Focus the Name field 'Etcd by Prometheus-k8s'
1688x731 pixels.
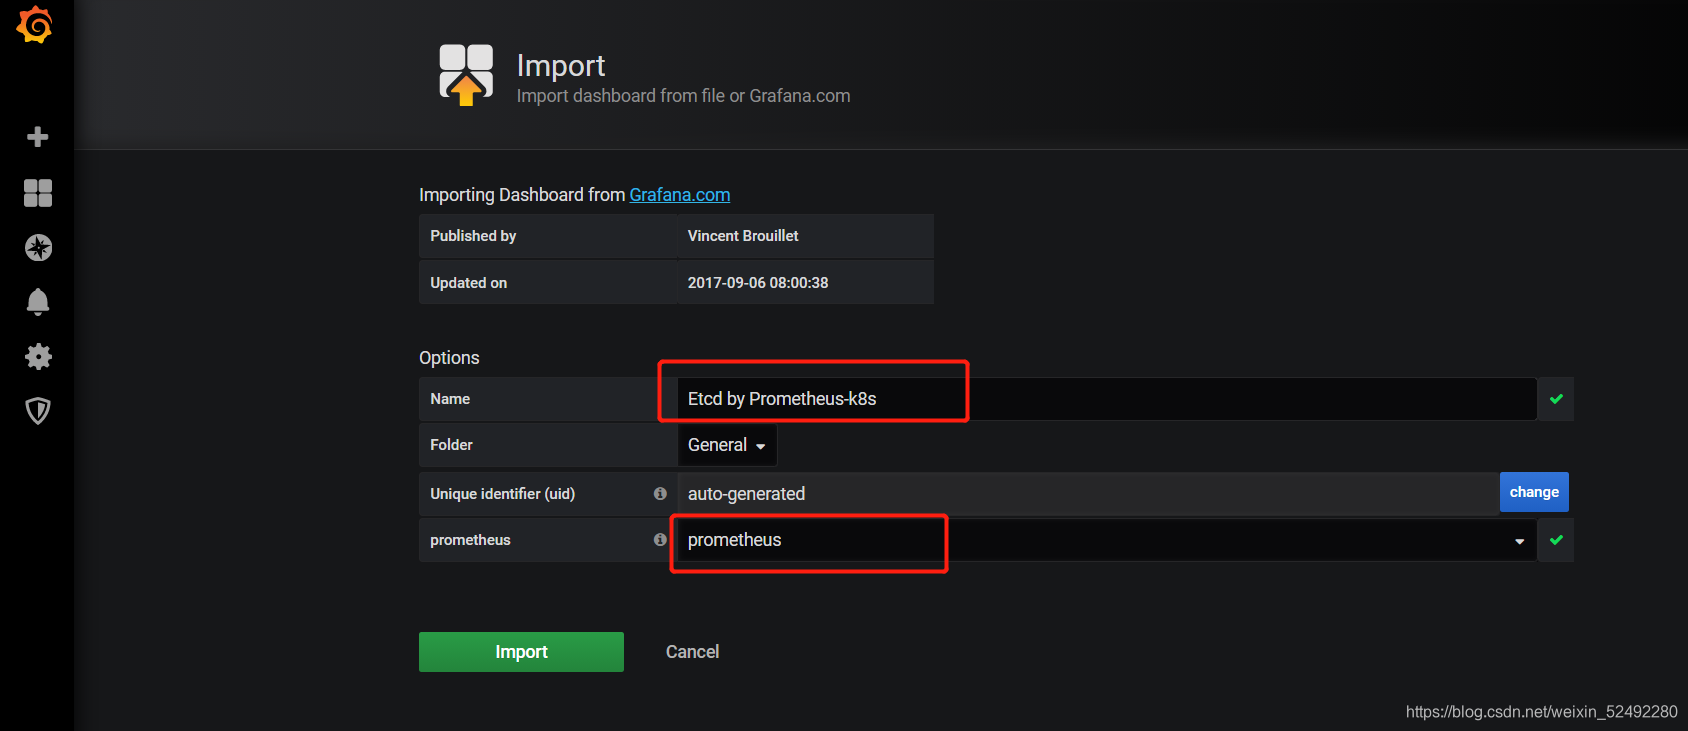click(1107, 399)
